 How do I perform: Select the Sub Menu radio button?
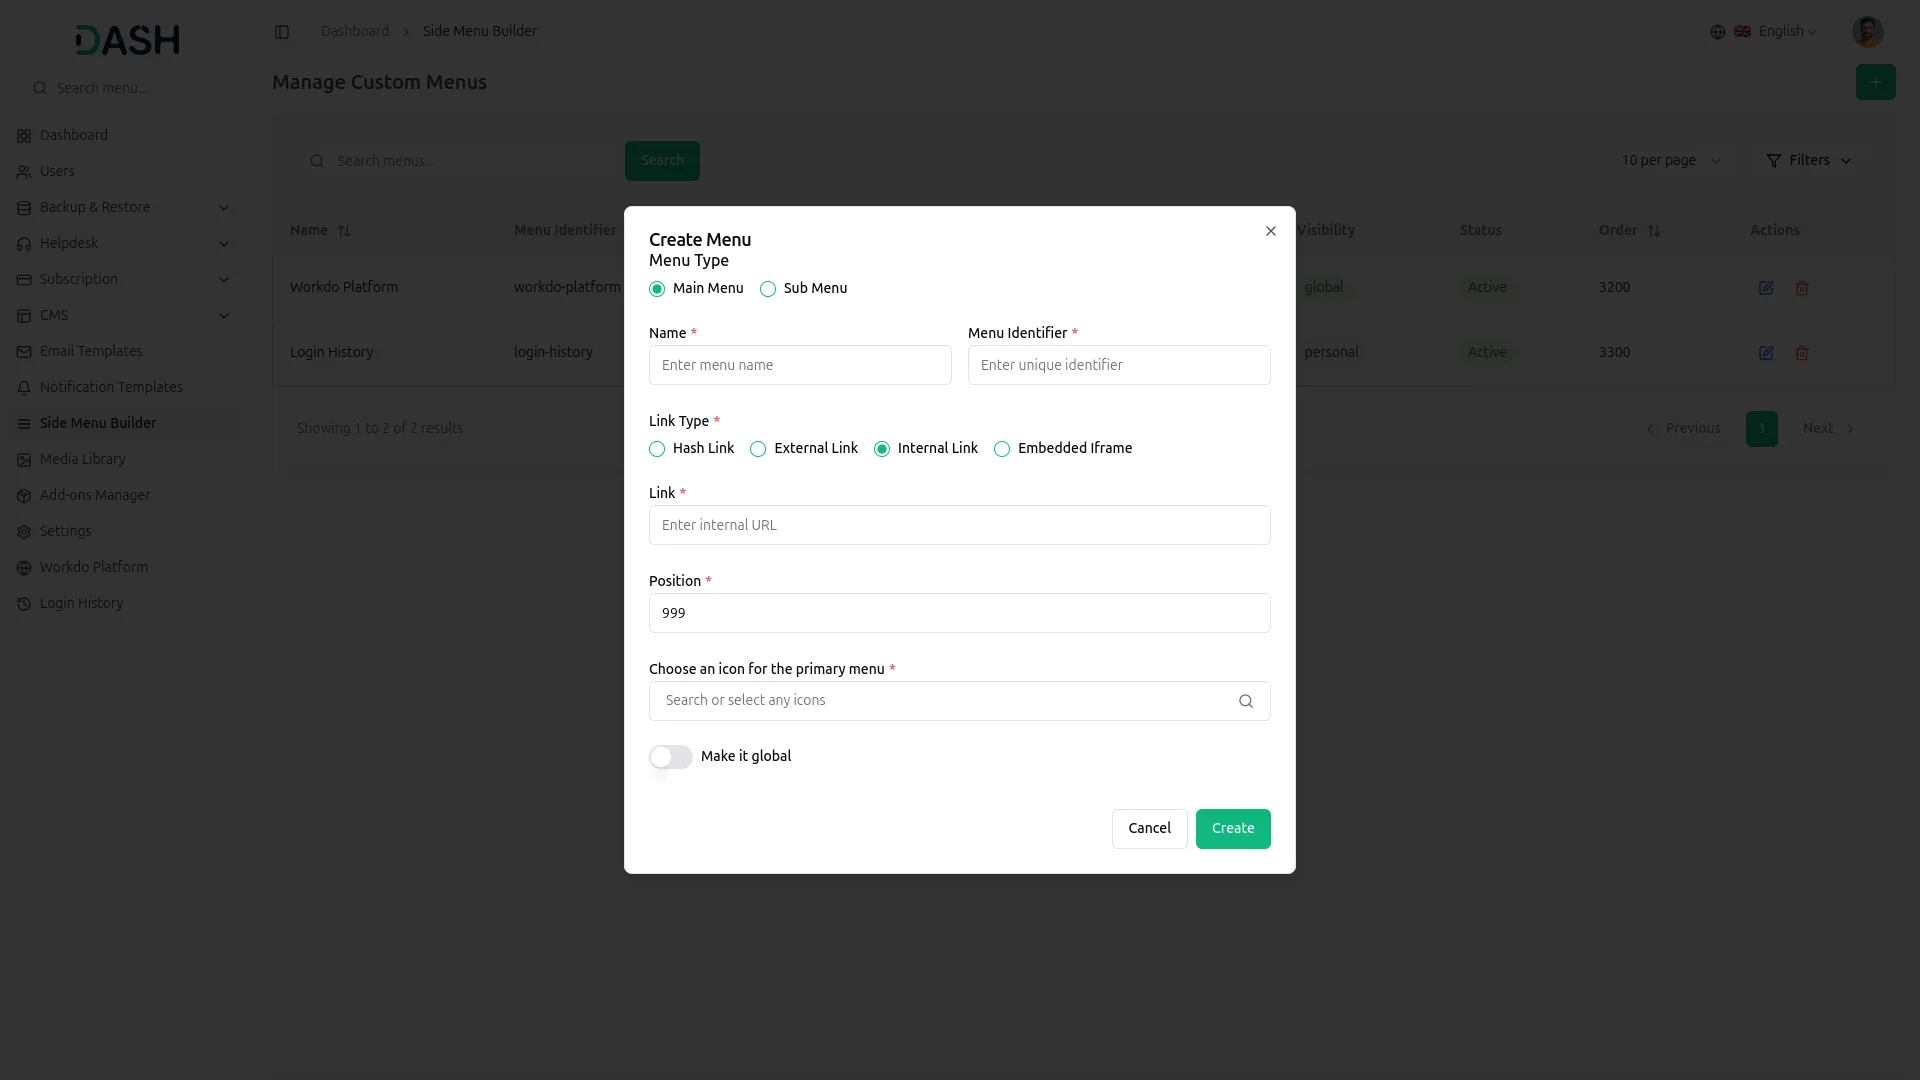tap(768, 288)
